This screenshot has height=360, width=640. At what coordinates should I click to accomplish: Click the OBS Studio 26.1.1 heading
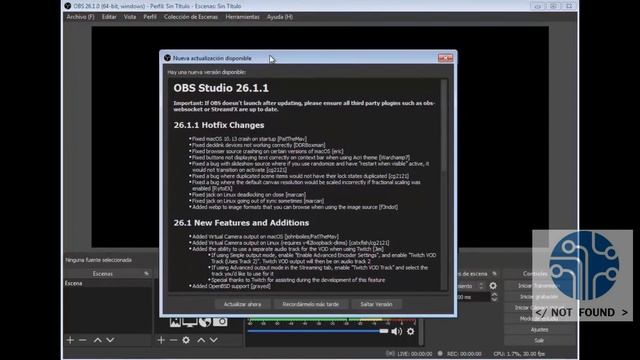pyautogui.click(x=221, y=88)
